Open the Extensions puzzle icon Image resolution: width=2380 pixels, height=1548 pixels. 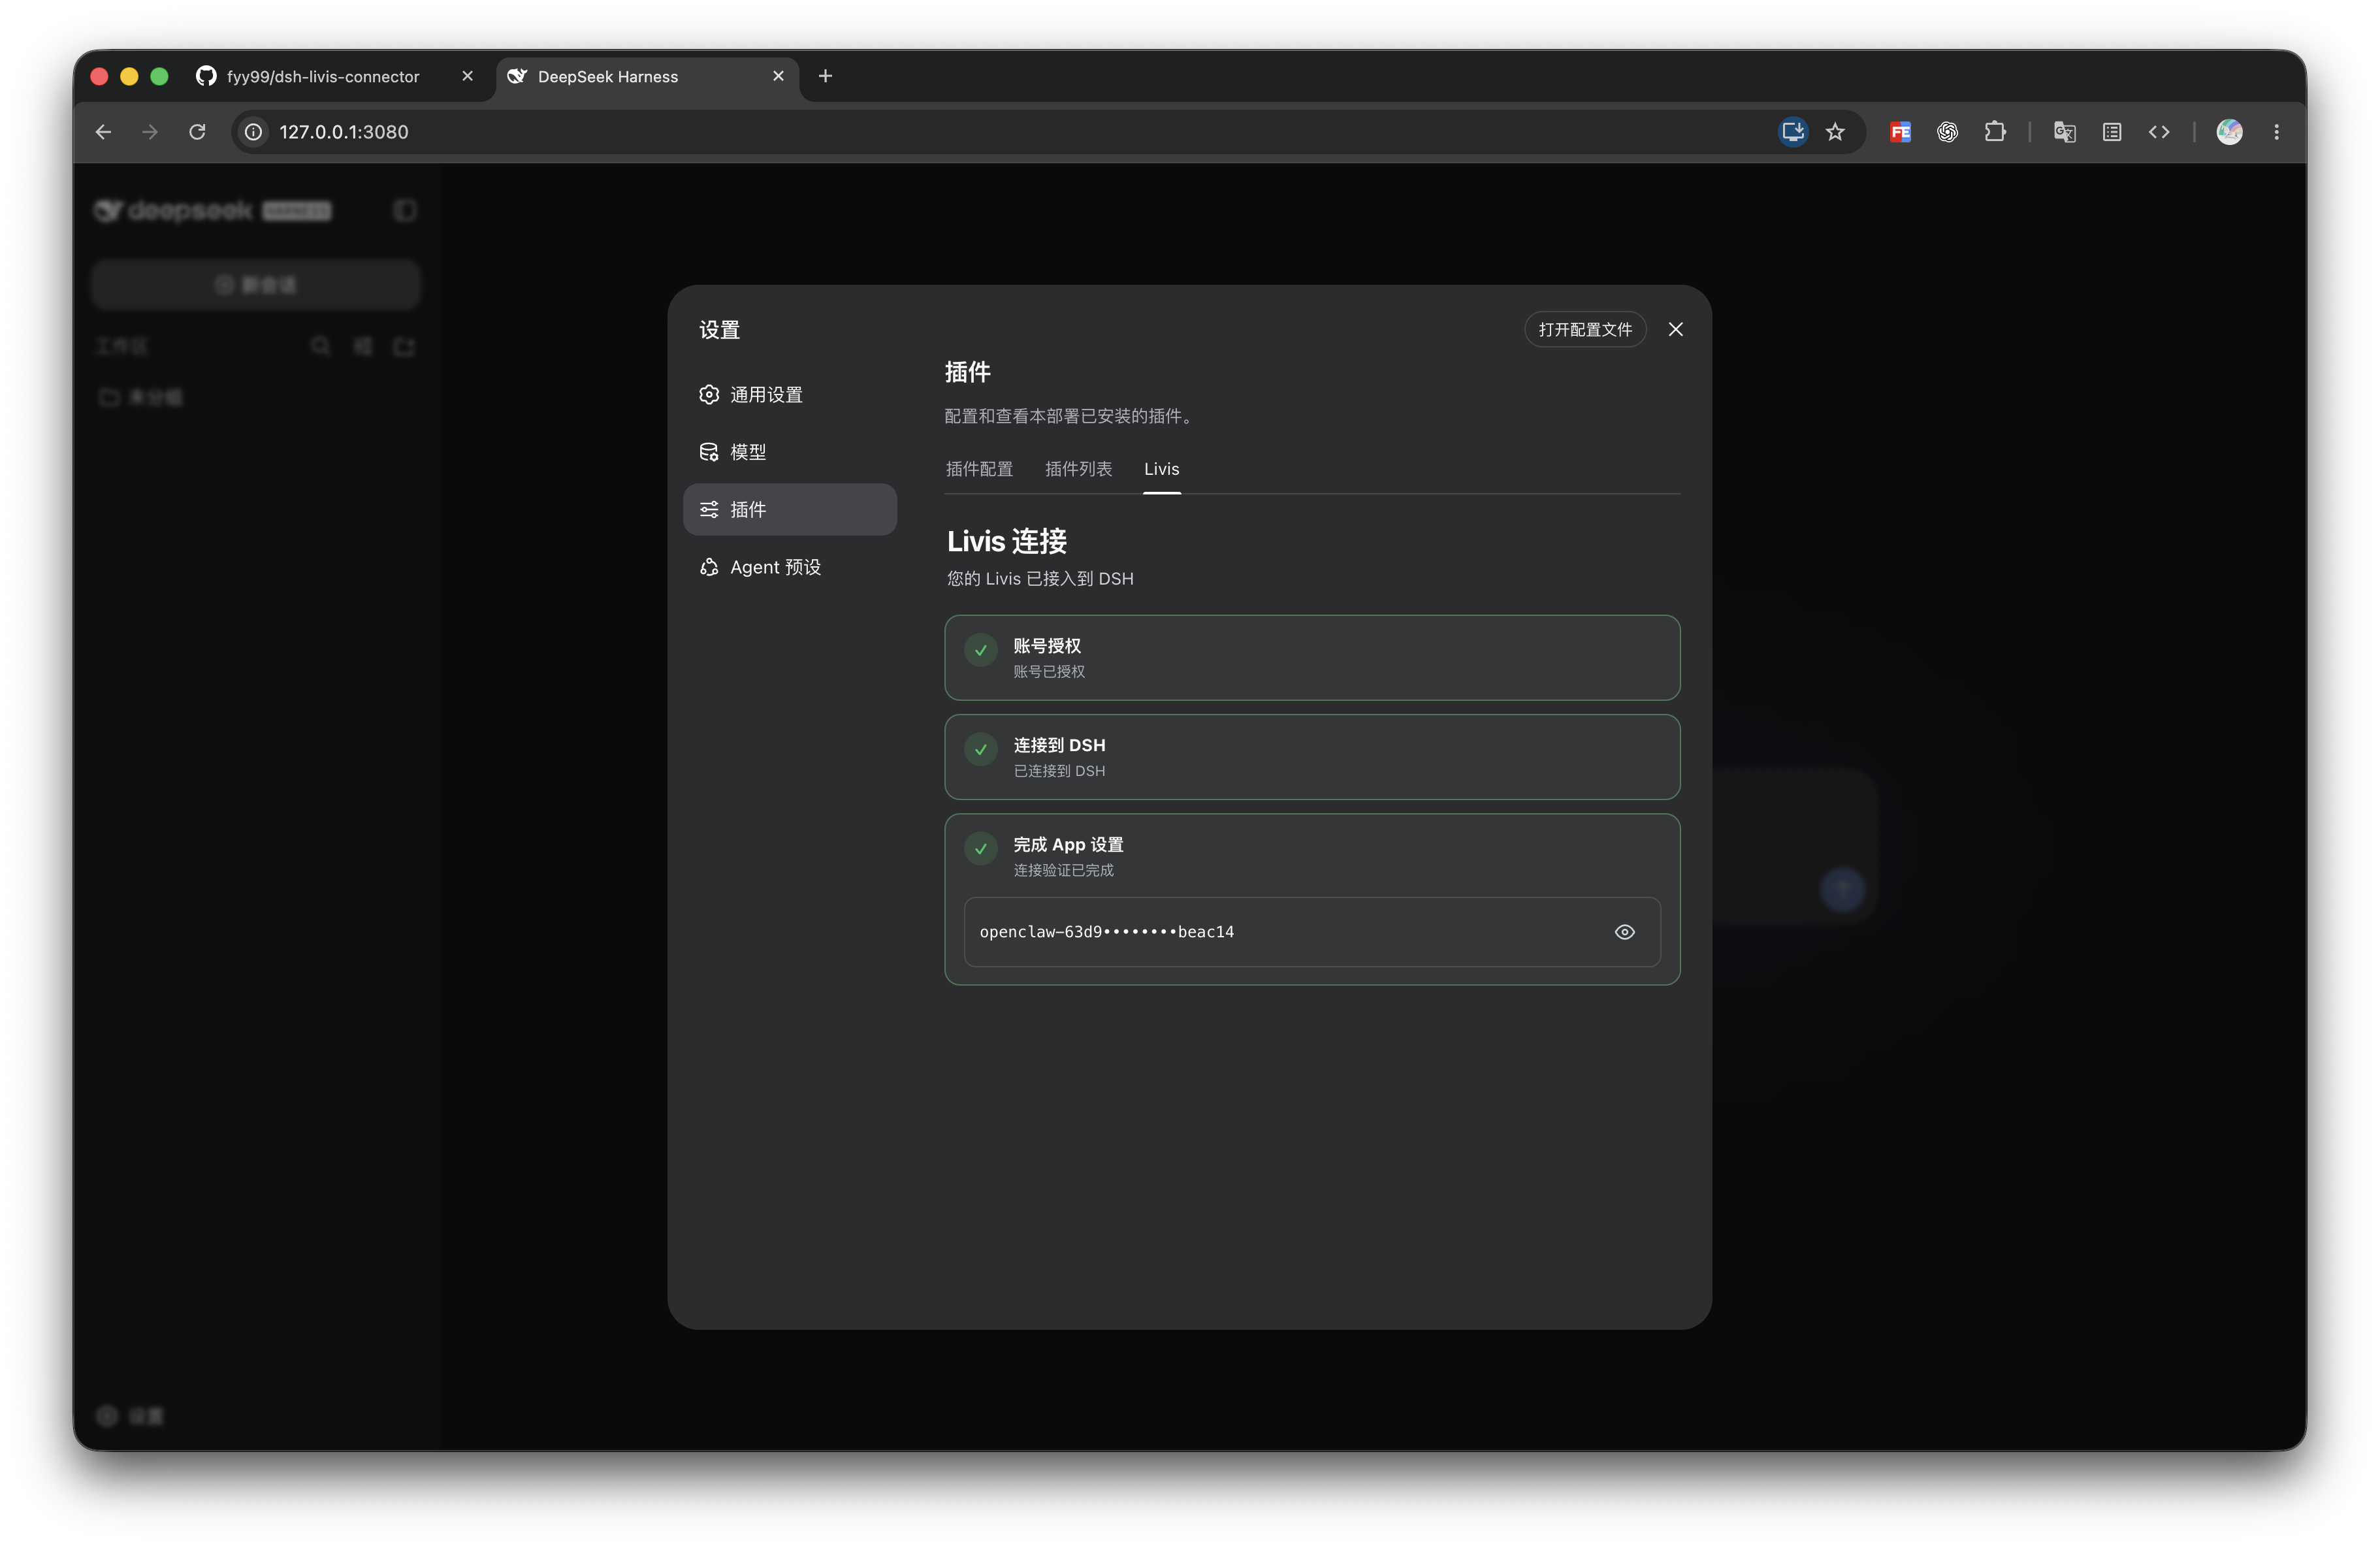tap(1994, 132)
